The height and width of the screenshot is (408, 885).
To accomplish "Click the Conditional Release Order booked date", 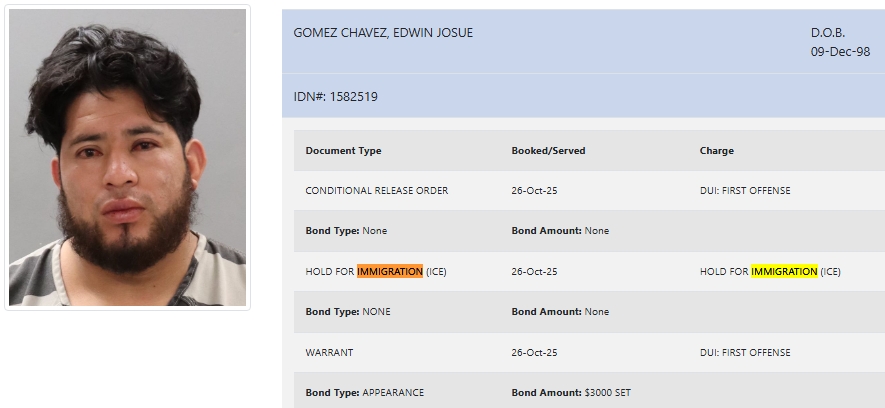I will point(534,191).
